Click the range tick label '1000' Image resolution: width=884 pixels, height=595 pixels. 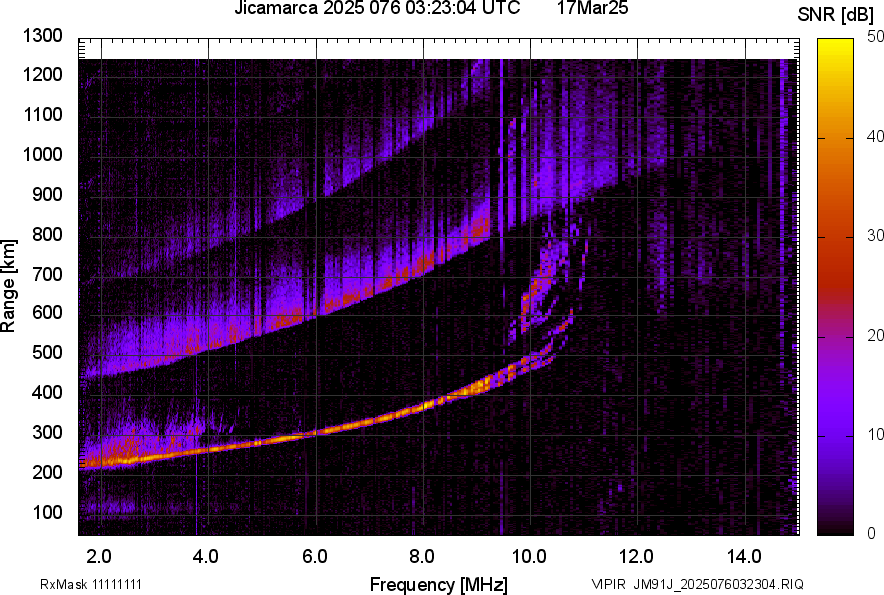point(42,154)
